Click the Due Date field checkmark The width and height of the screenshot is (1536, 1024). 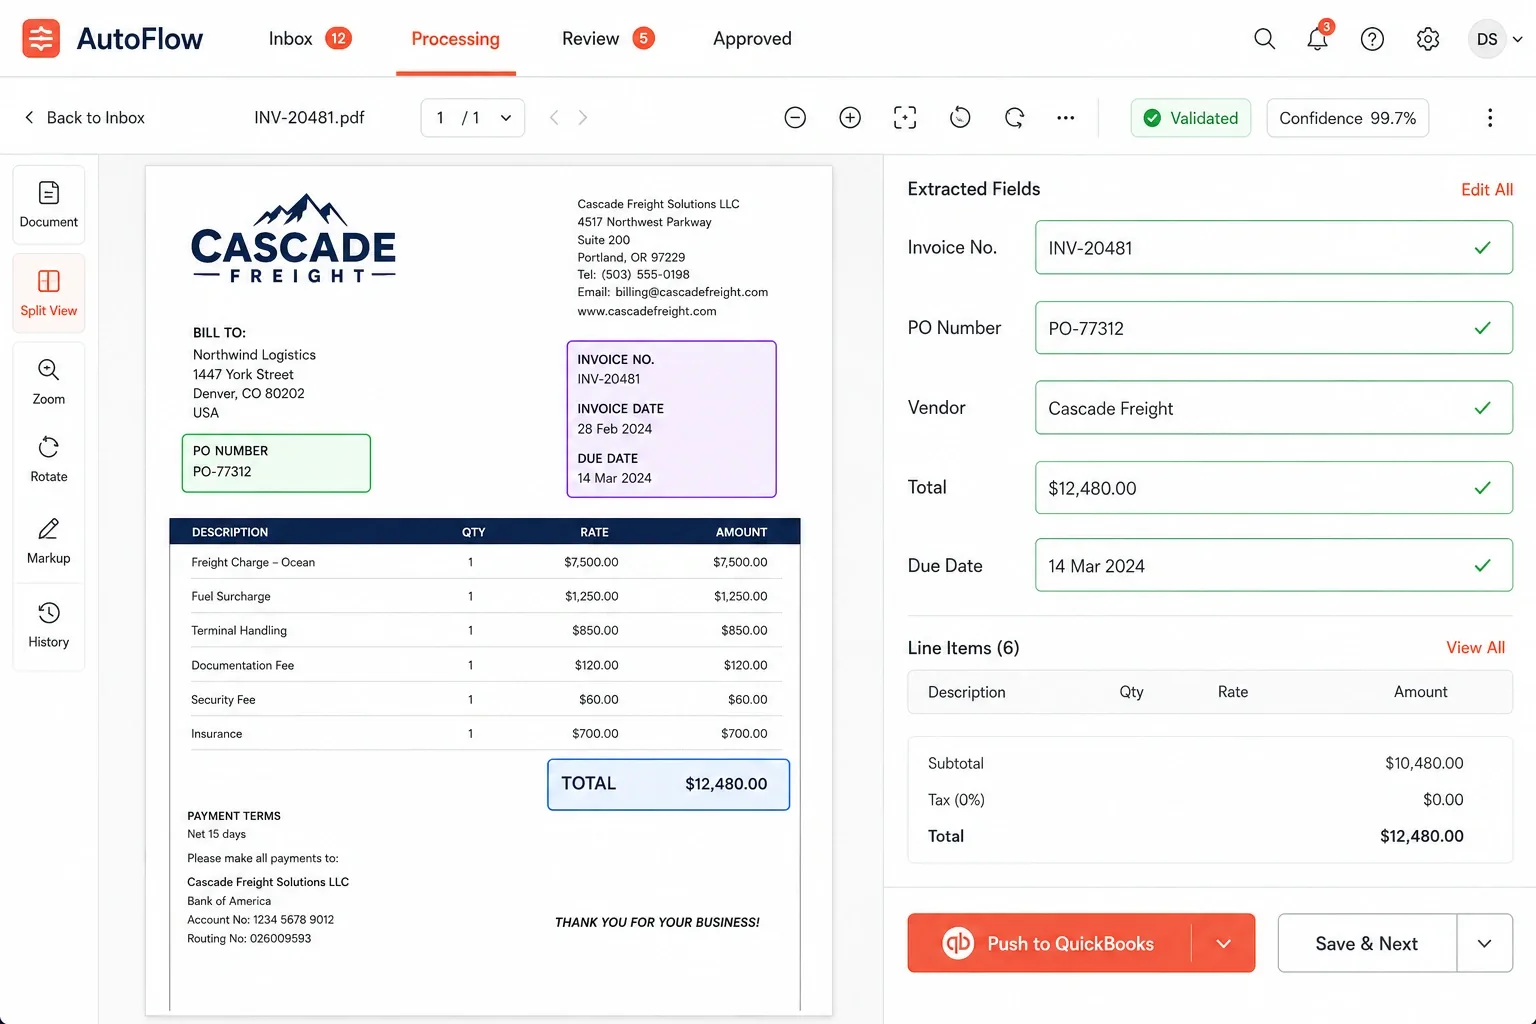tap(1483, 566)
